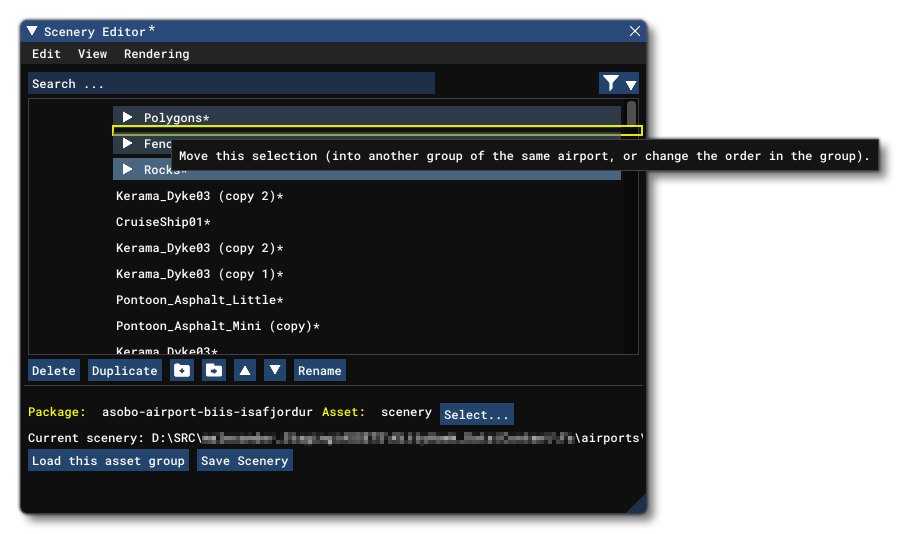The height and width of the screenshot is (534, 899).
Task: Click the Select... asset button
Action: click(x=476, y=414)
